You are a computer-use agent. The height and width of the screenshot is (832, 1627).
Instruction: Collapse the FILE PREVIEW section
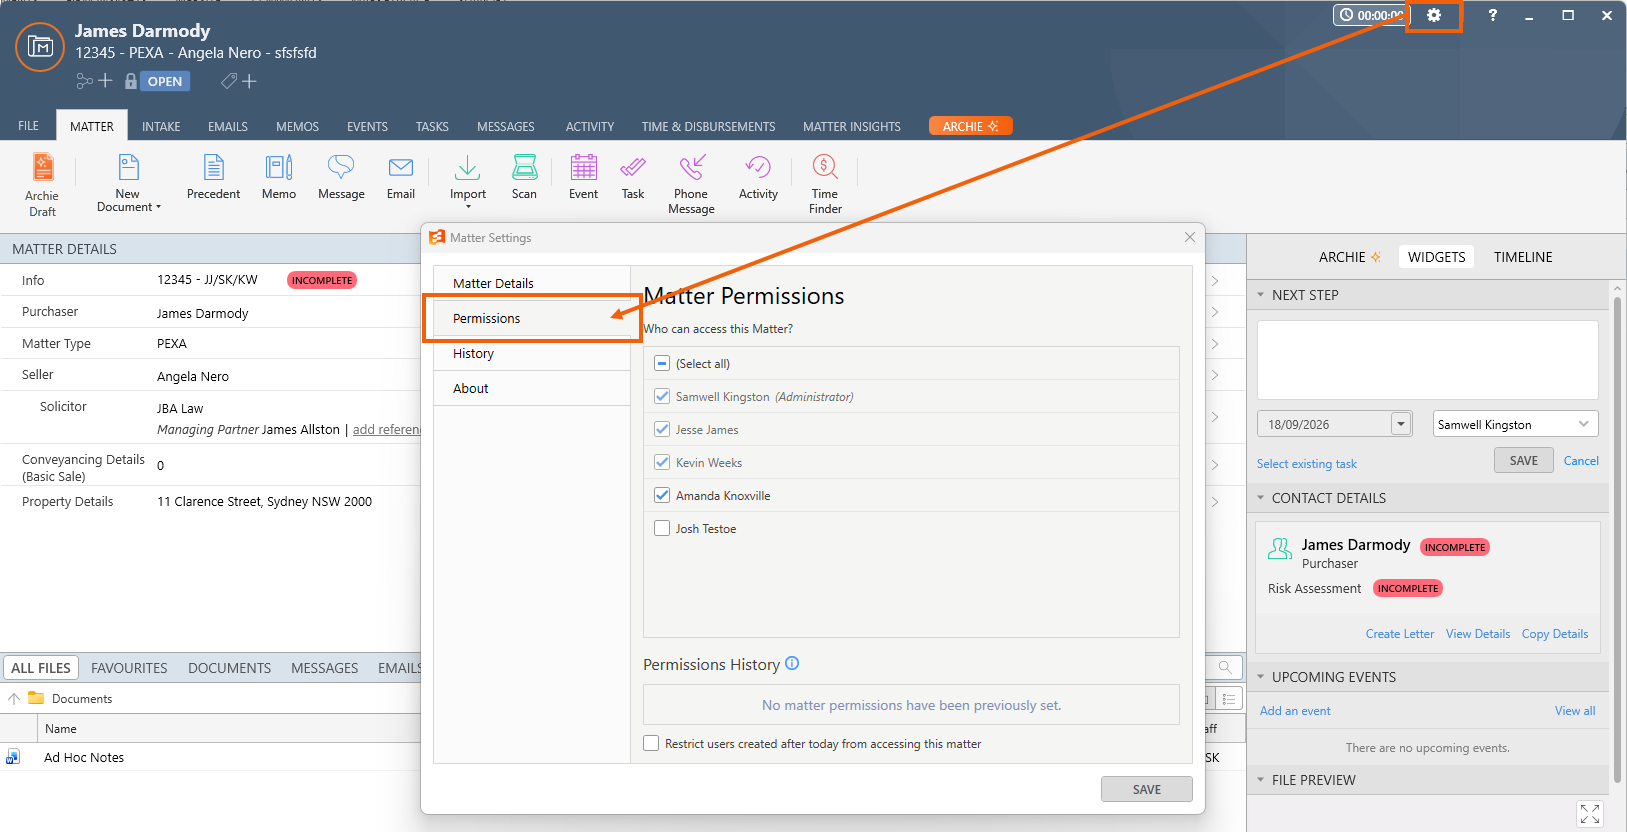click(1260, 780)
